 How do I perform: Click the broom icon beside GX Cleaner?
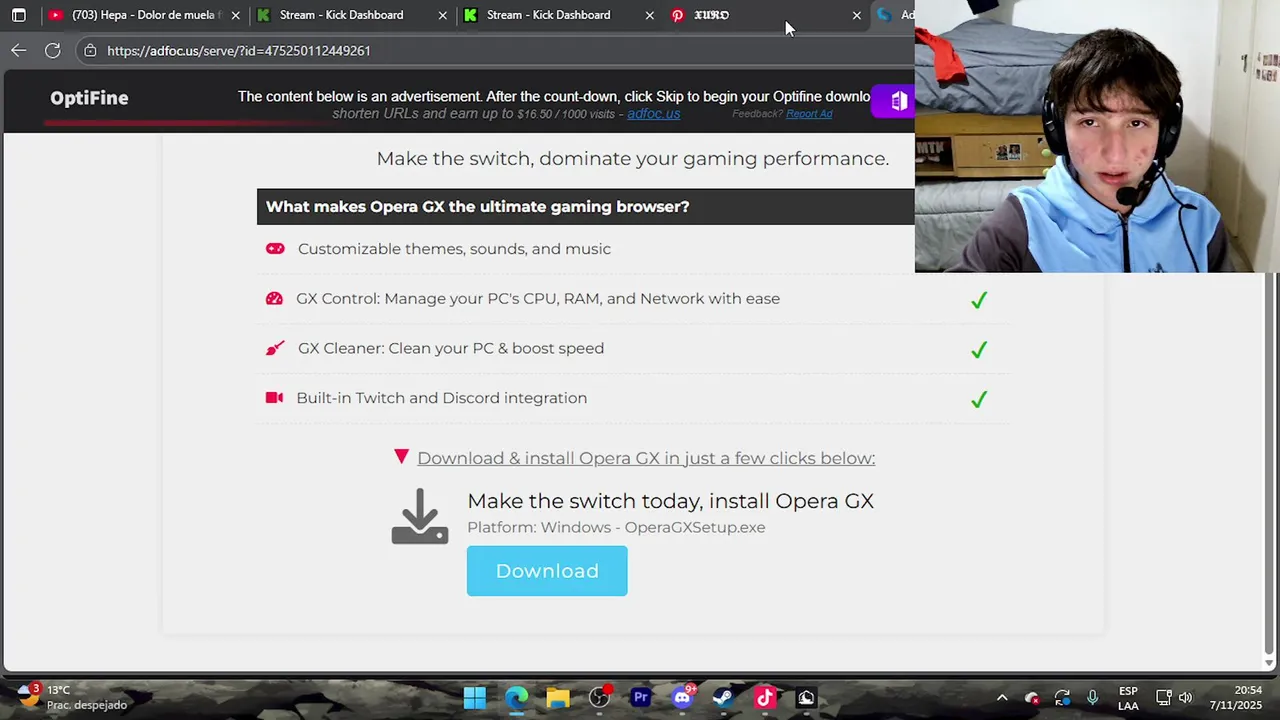pyautogui.click(x=274, y=348)
